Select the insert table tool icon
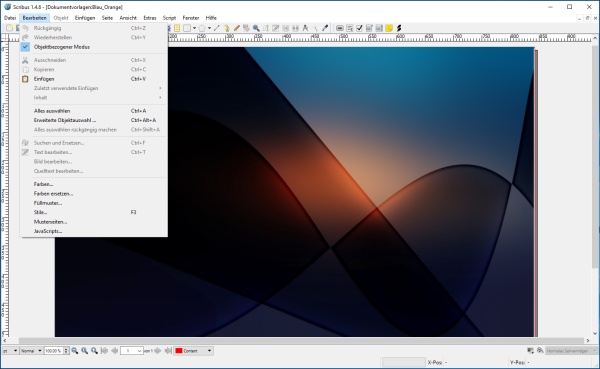The width and height of the screenshot is (600, 369). click(177, 28)
